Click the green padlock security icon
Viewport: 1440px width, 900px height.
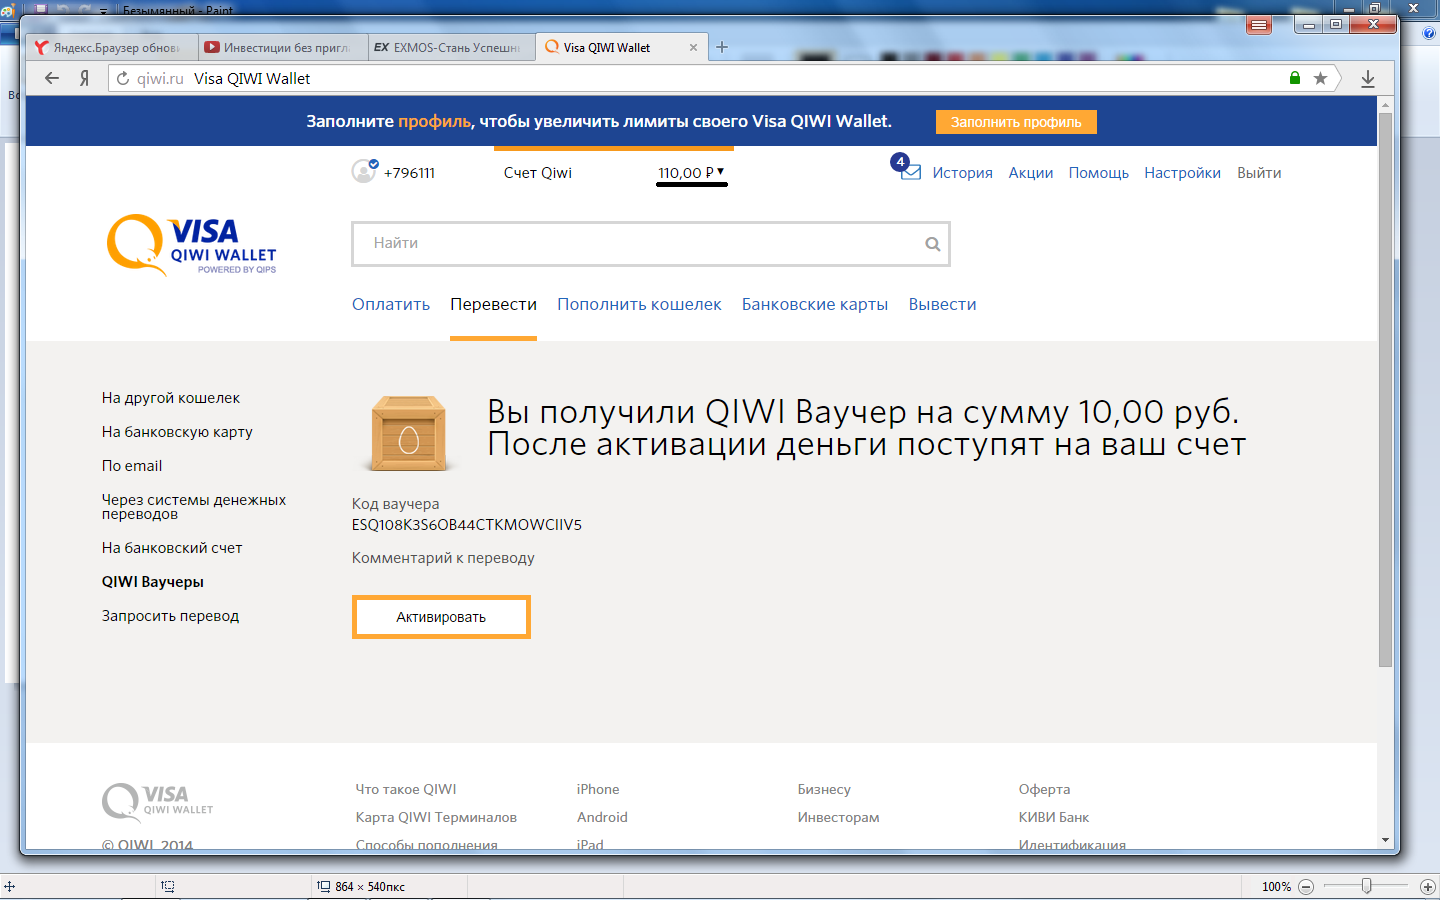pos(1295,78)
